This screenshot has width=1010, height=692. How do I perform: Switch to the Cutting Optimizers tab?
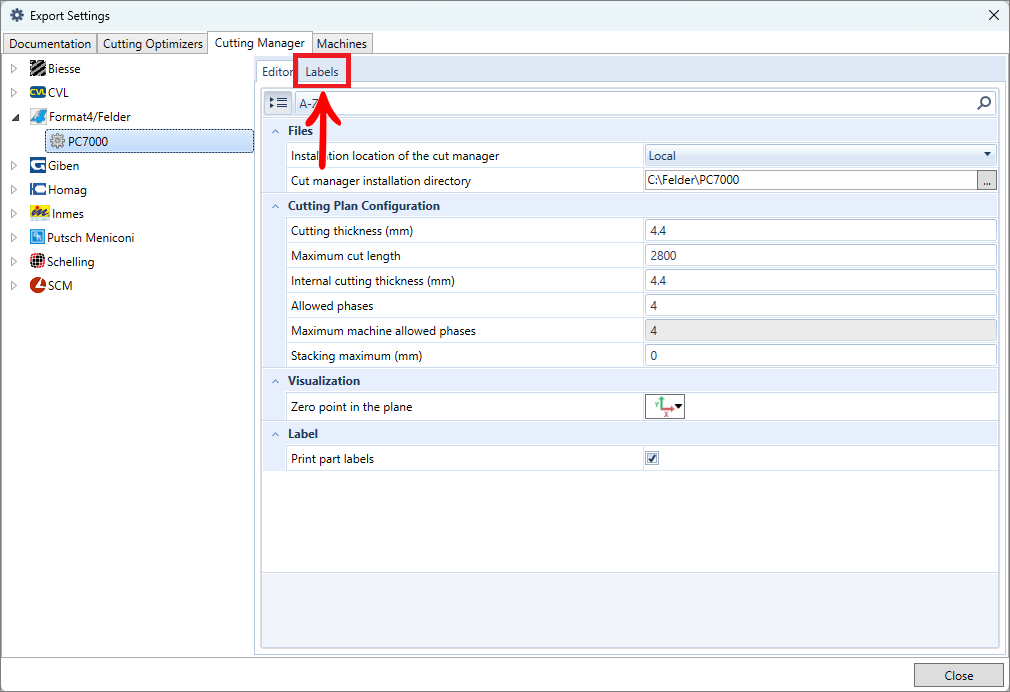153,43
